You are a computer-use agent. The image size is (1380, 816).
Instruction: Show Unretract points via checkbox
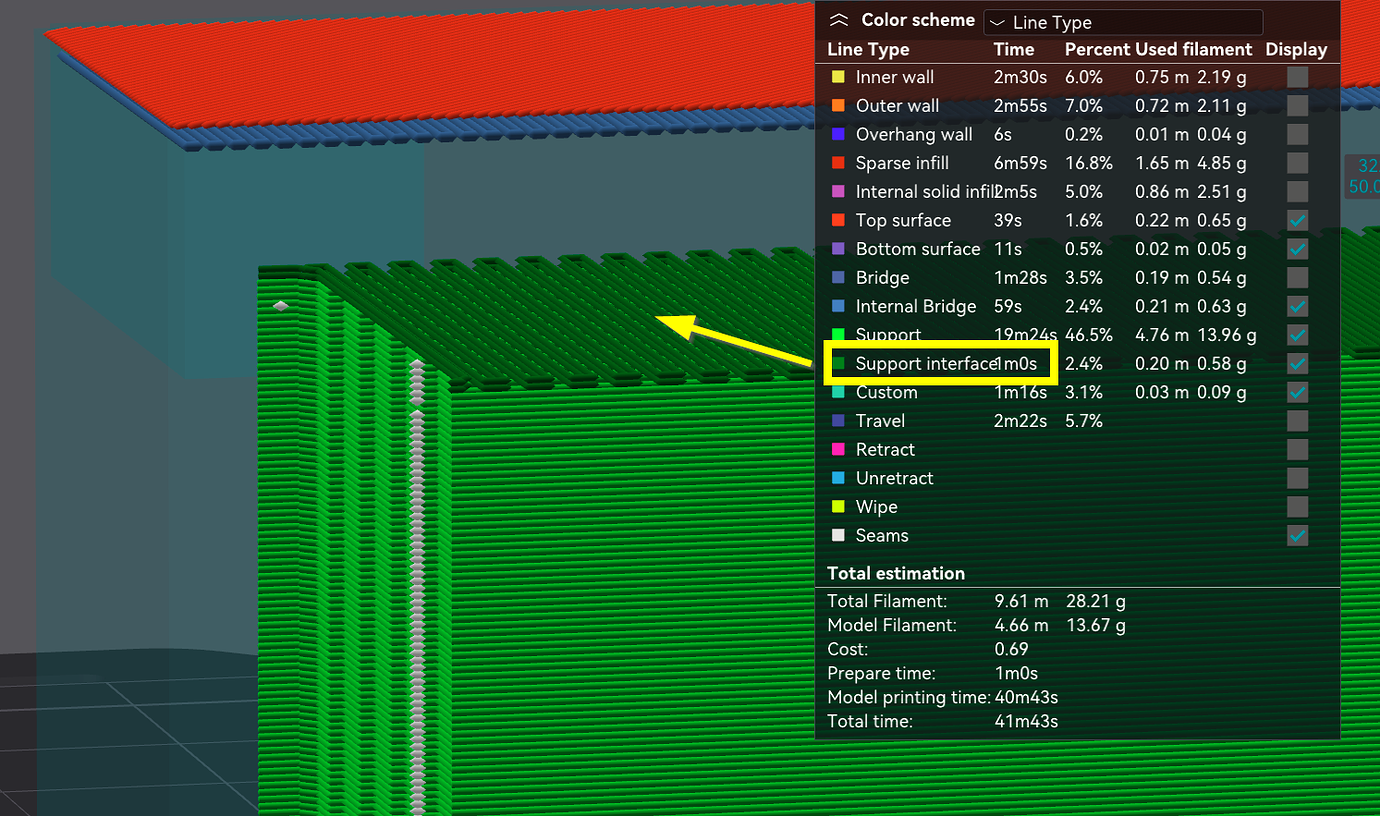[1297, 478]
